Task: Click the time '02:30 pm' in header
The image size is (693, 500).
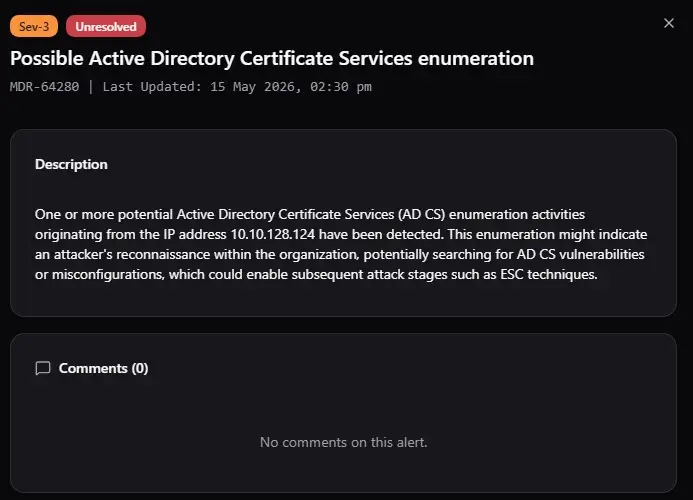Action: (x=341, y=87)
